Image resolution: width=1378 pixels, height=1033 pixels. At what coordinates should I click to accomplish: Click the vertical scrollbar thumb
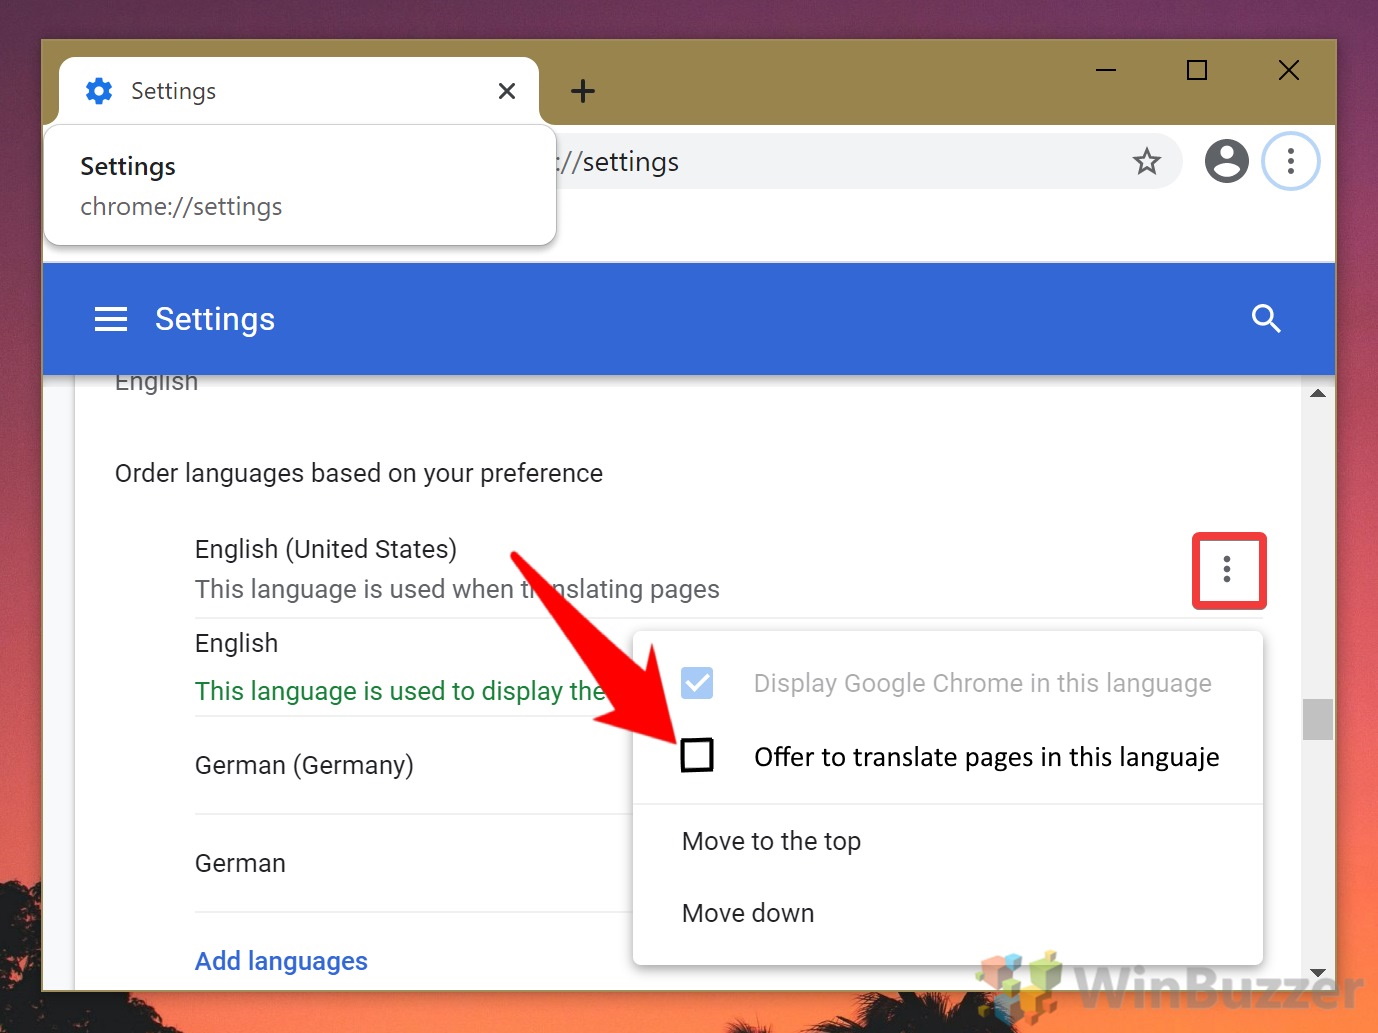point(1318,719)
